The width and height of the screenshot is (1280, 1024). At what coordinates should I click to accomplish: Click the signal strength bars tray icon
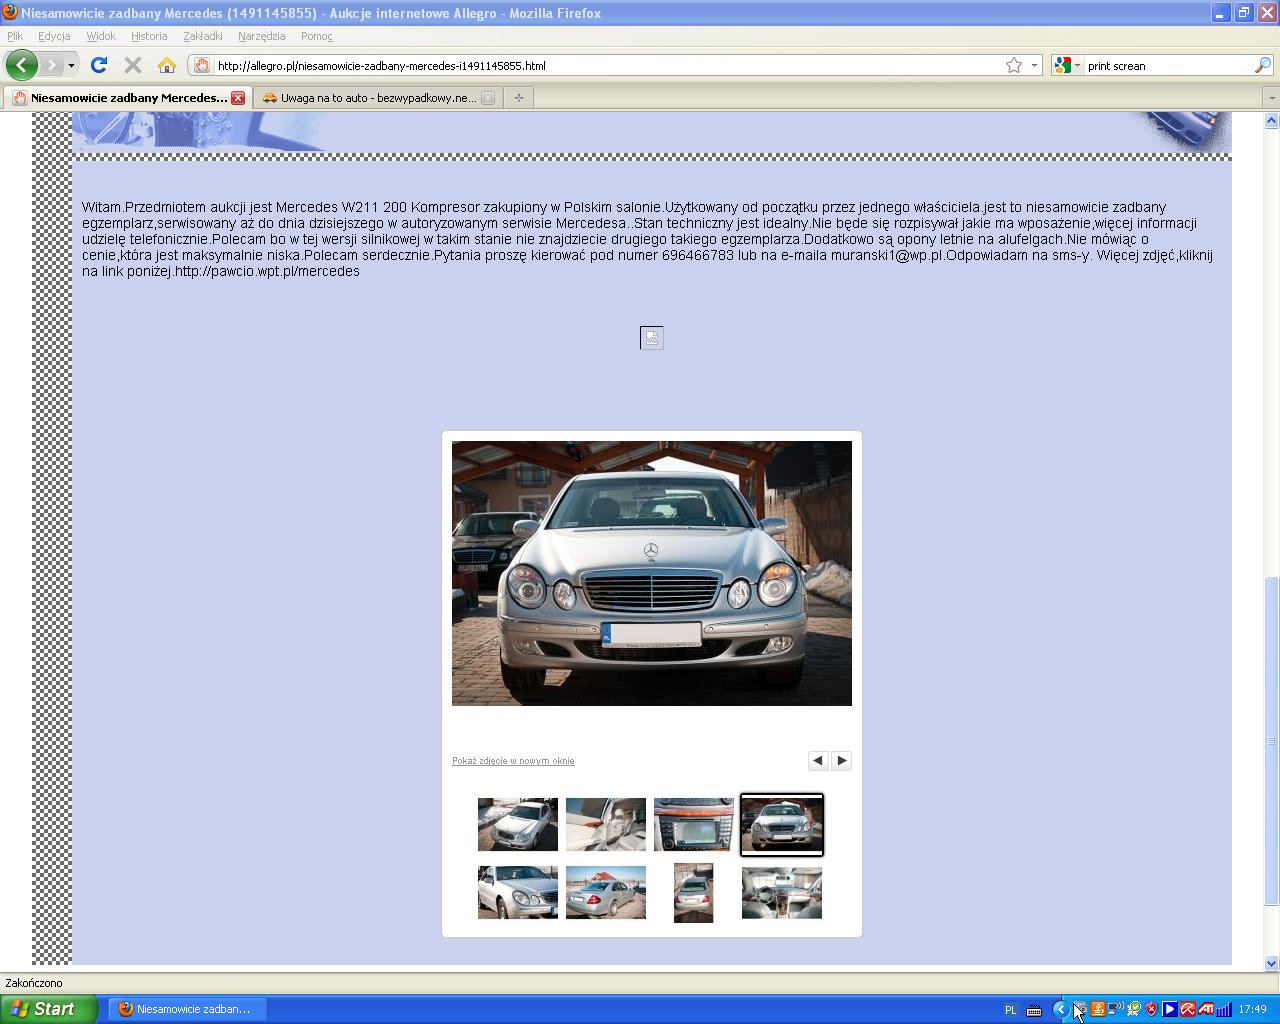point(1224,1010)
